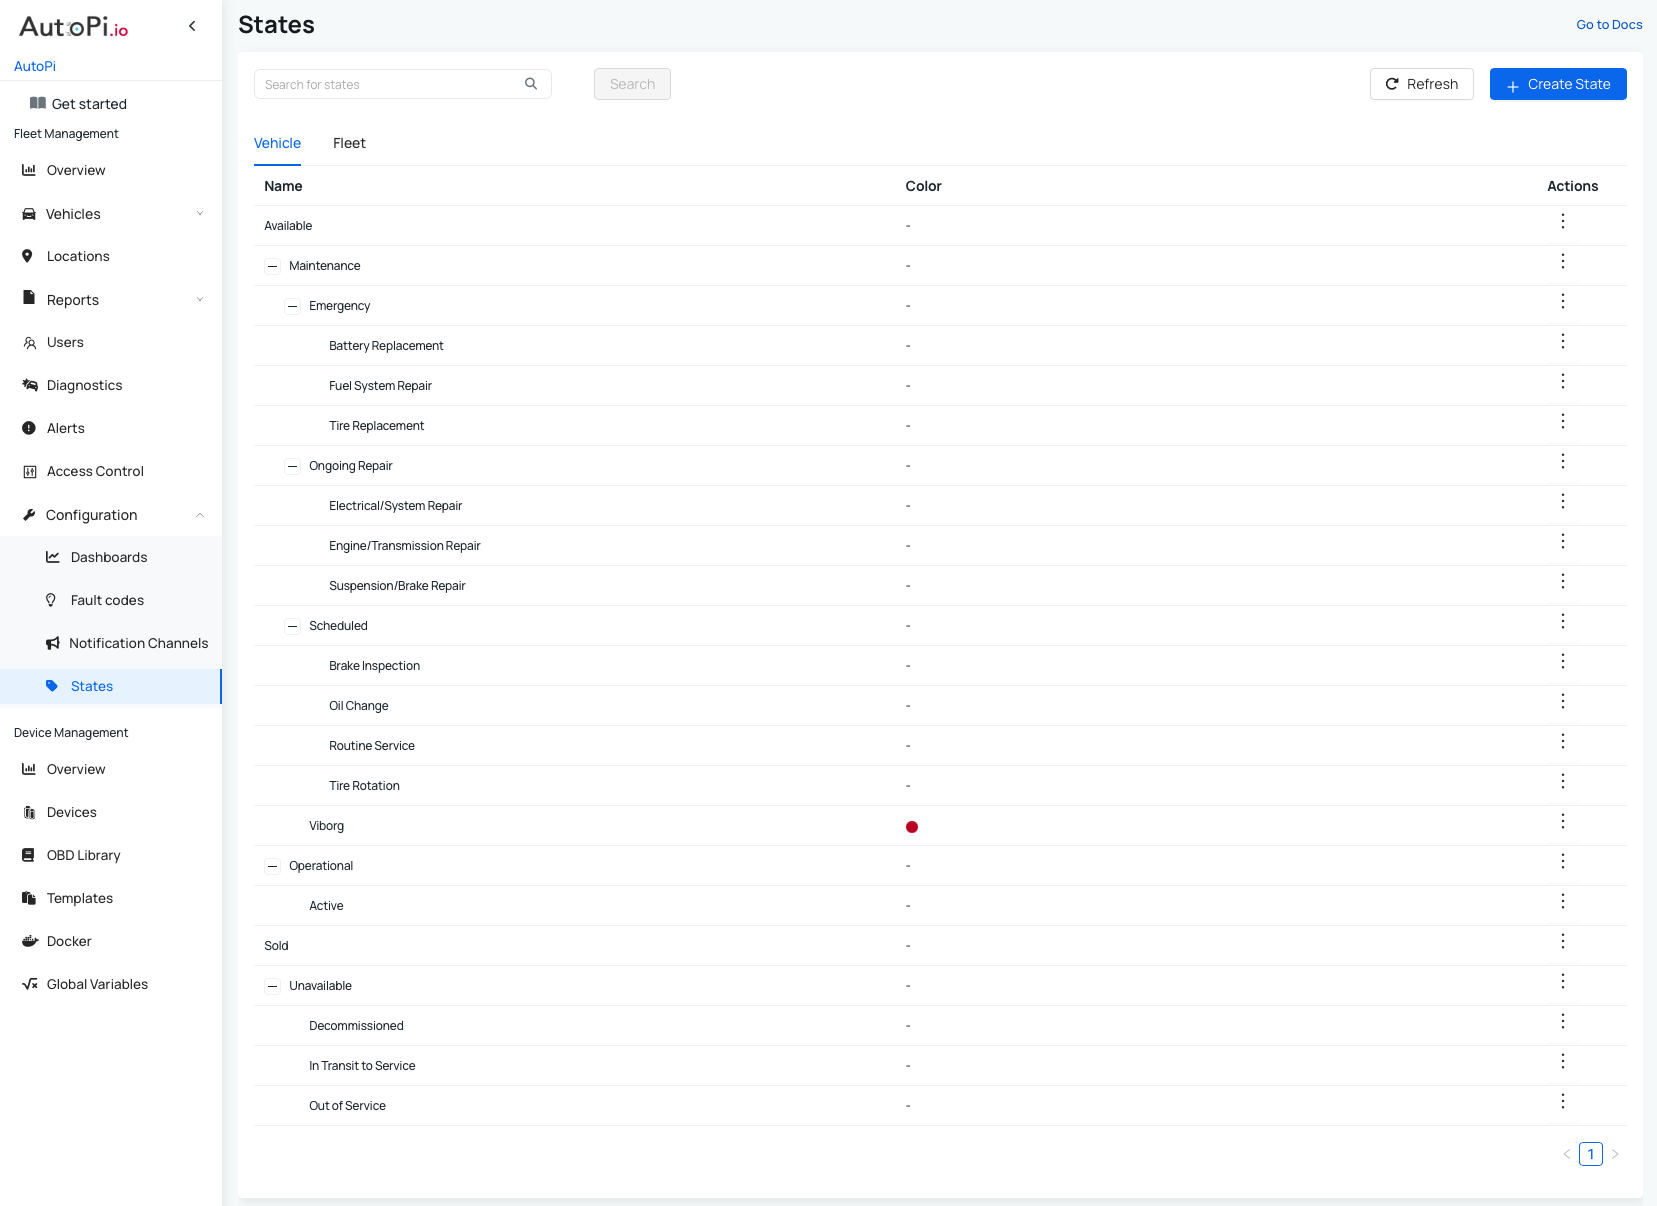This screenshot has height=1206, width=1657.
Task: Open actions menu for Viborg row
Action: coord(1563,821)
